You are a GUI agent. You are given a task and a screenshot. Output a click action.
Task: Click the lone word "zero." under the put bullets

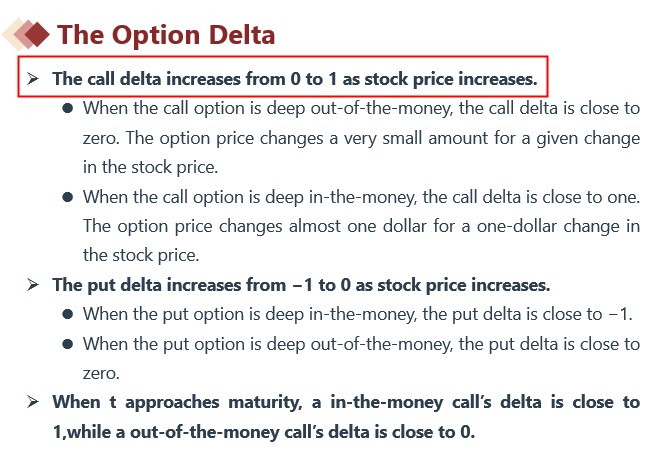coord(101,373)
